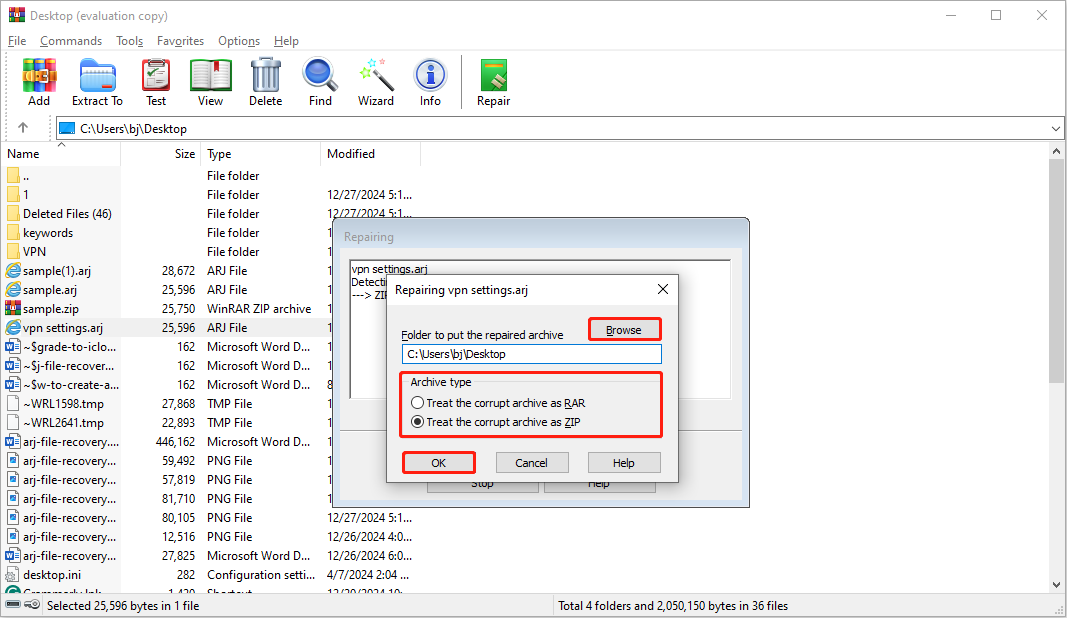This screenshot has height=618, width=1067.
Task: Show archive Info icon
Action: click(x=430, y=82)
